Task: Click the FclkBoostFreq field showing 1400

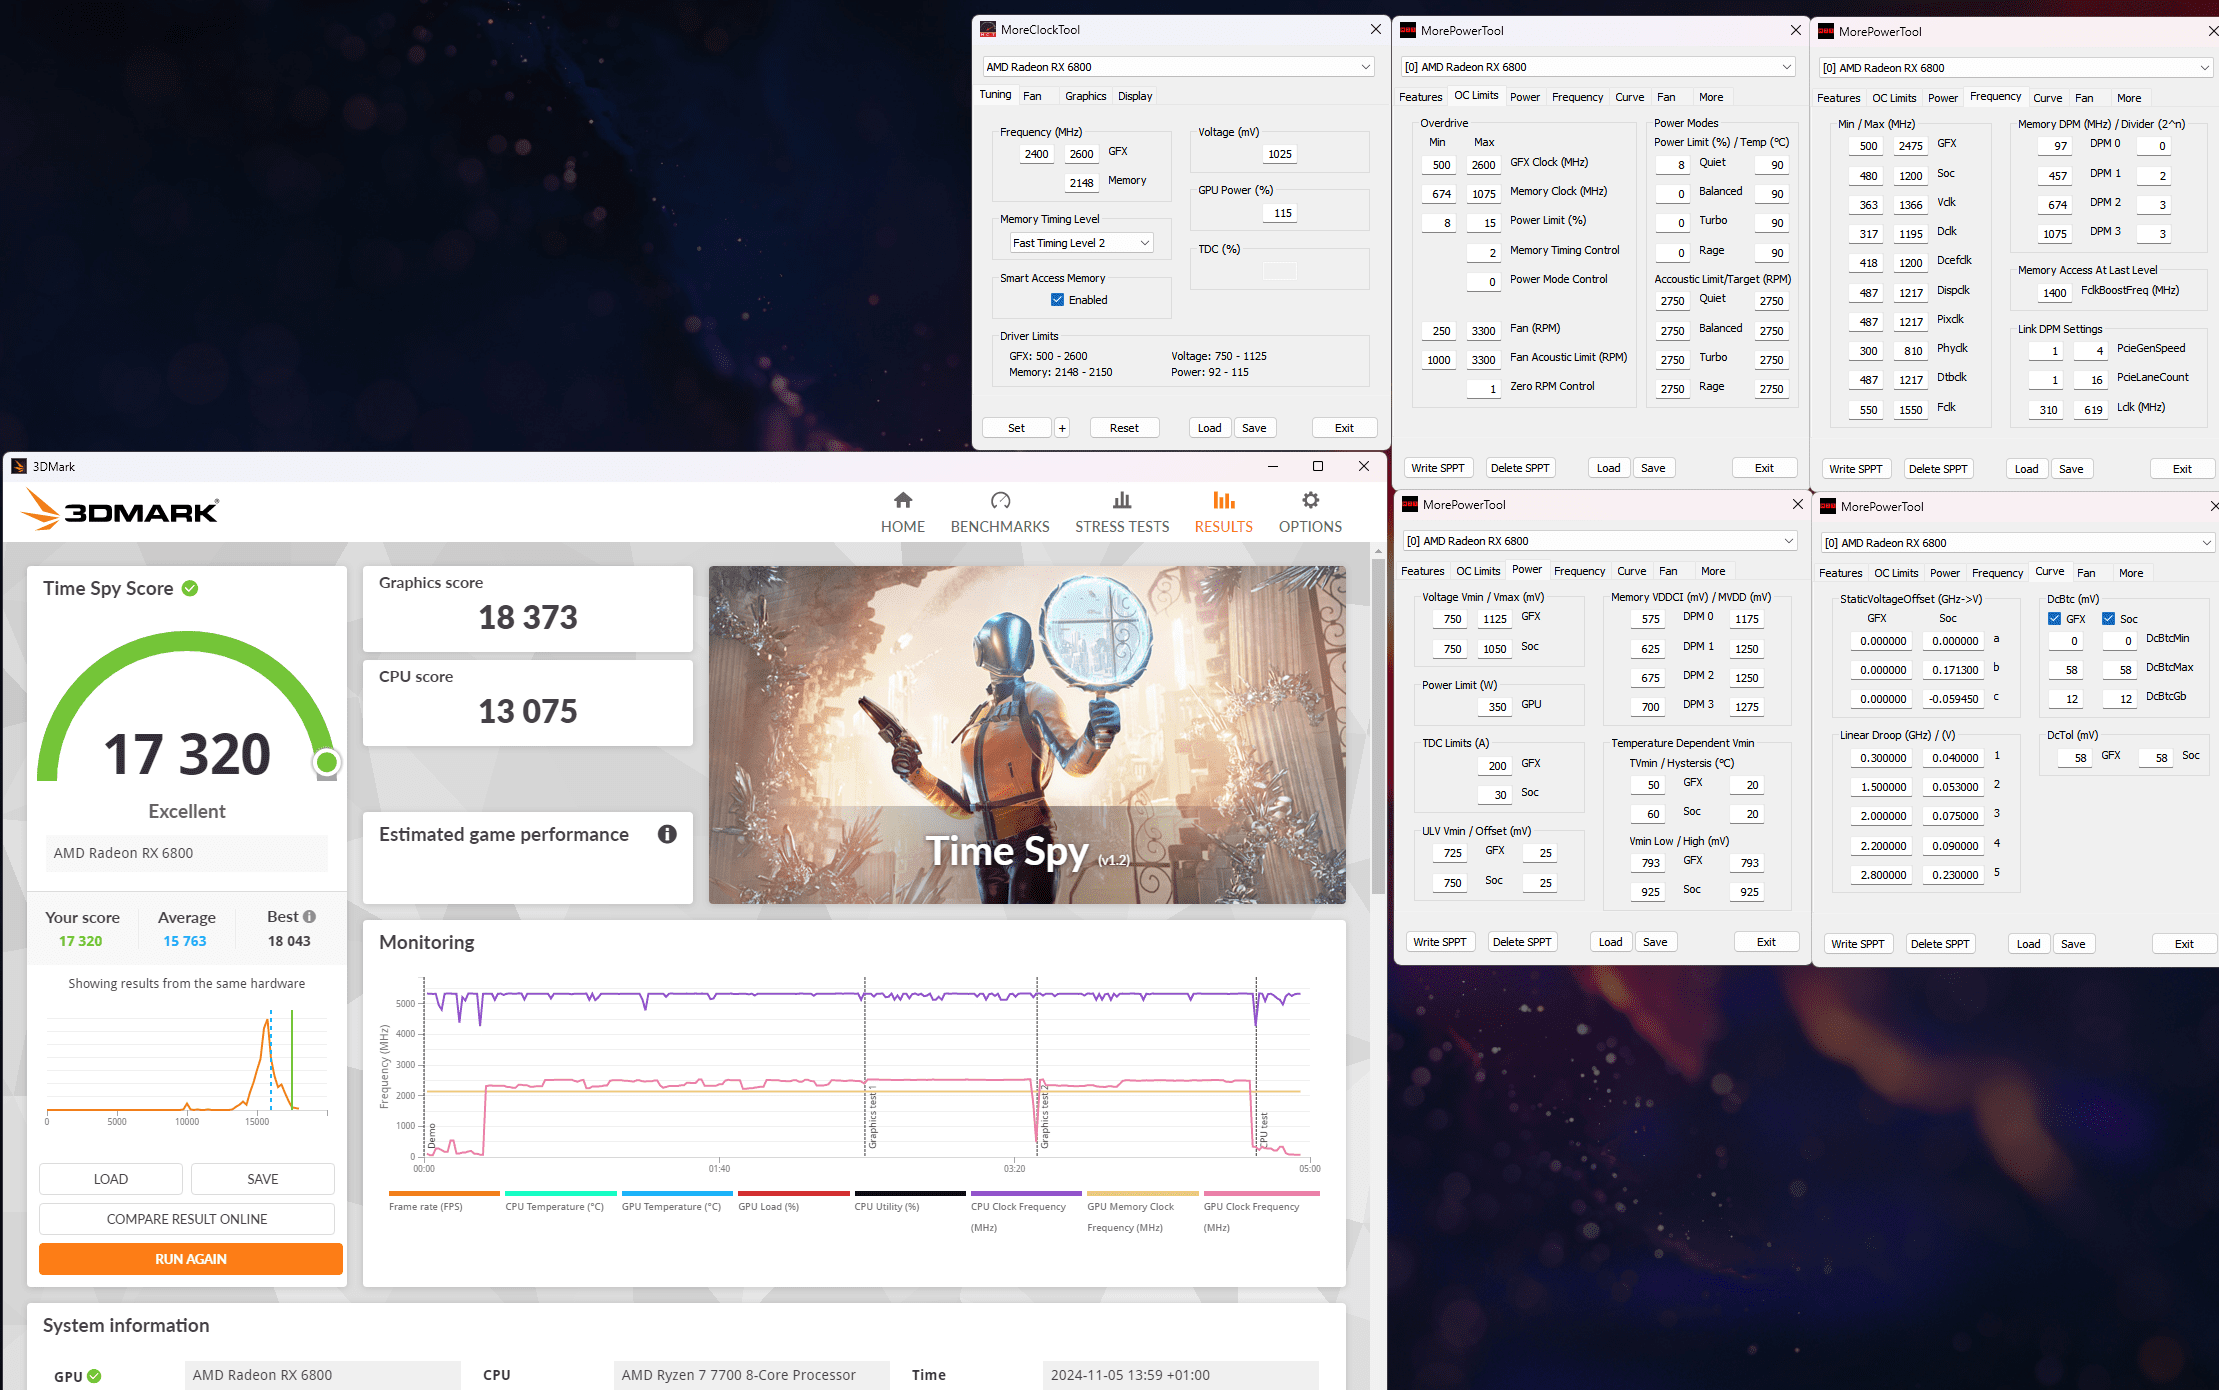Action: pos(2054,293)
